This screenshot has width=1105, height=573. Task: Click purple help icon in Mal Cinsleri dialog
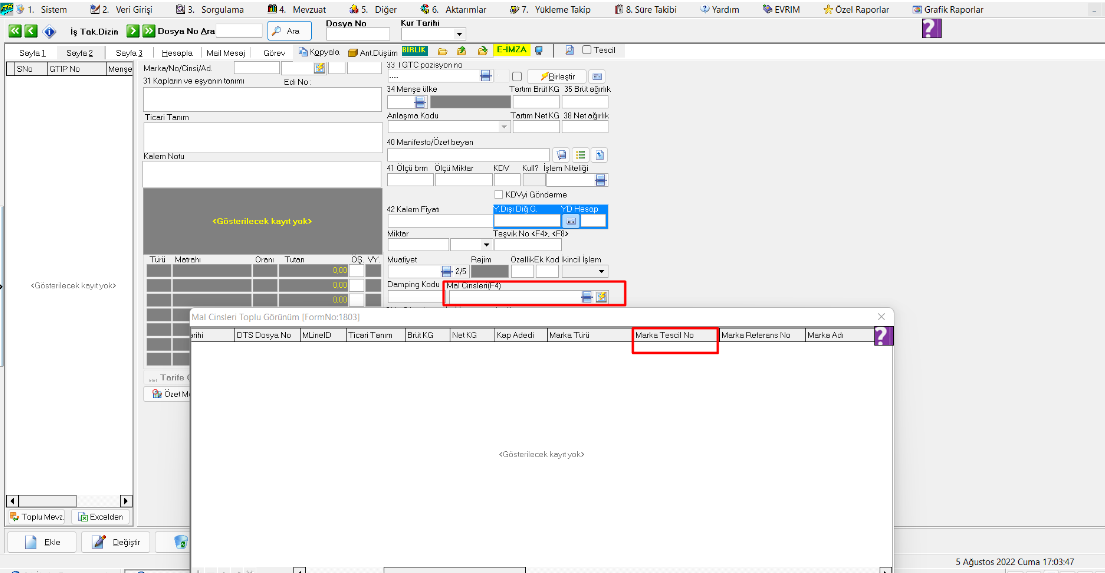click(x=883, y=336)
